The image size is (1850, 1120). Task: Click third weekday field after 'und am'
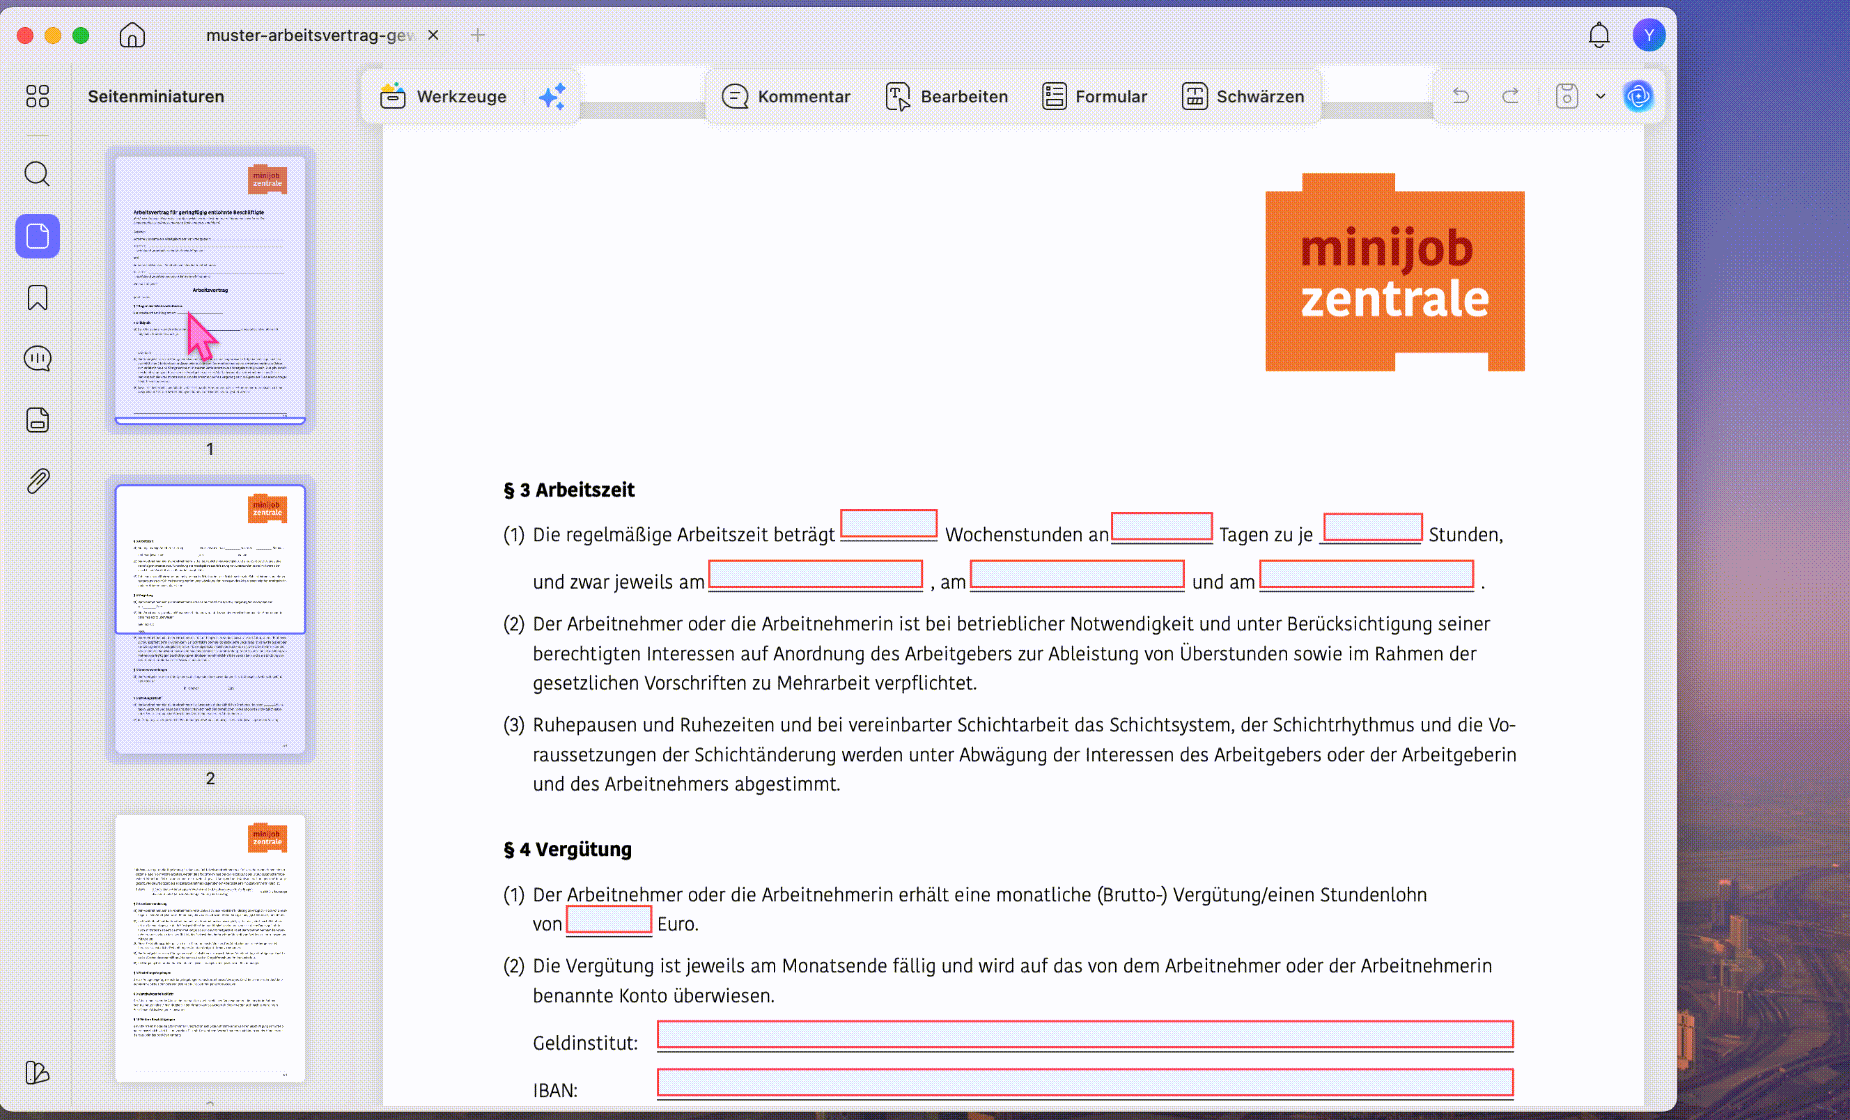pos(1366,575)
